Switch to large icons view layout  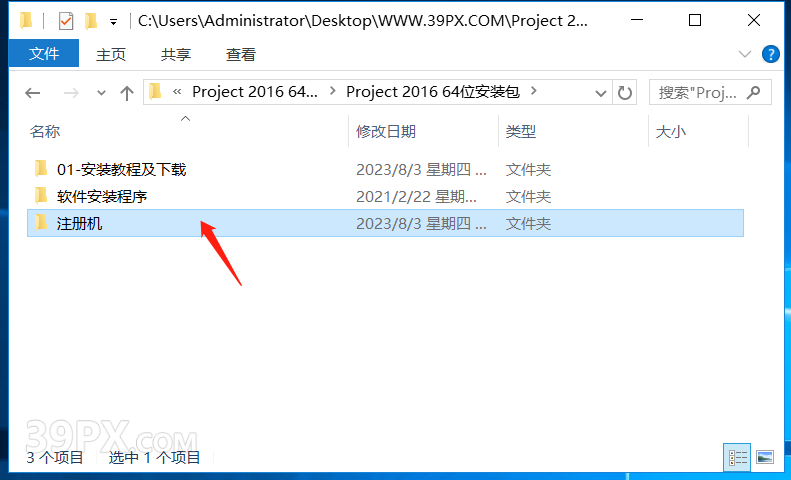[765, 457]
